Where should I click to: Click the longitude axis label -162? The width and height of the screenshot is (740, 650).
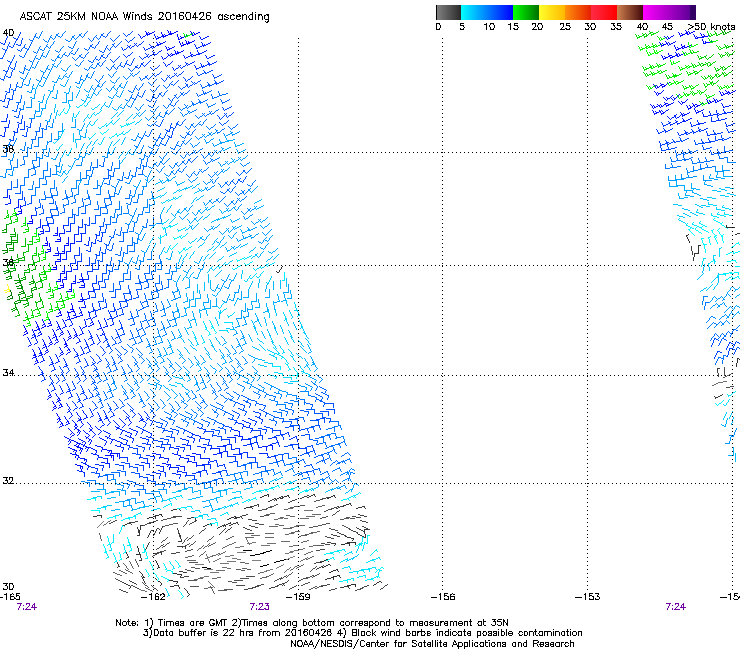pyautogui.click(x=153, y=597)
